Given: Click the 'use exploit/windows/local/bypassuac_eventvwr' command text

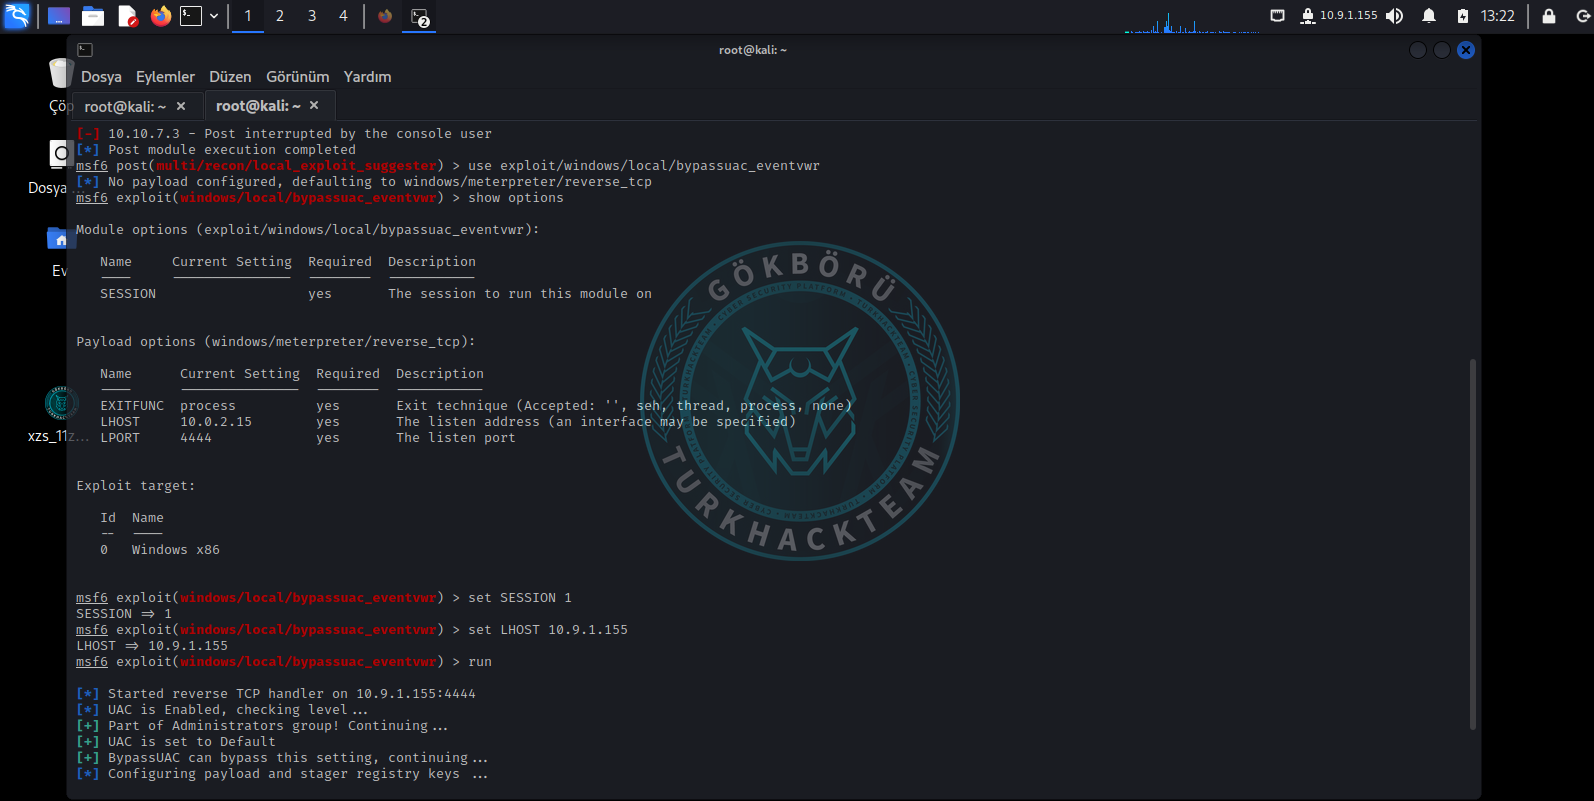Looking at the screenshot, I should click(x=644, y=166).
